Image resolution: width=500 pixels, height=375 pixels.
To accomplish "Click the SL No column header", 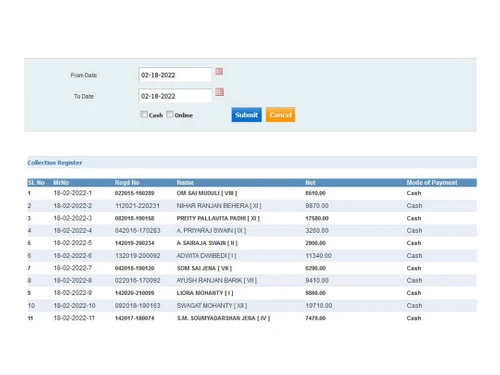I will click(x=36, y=182).
